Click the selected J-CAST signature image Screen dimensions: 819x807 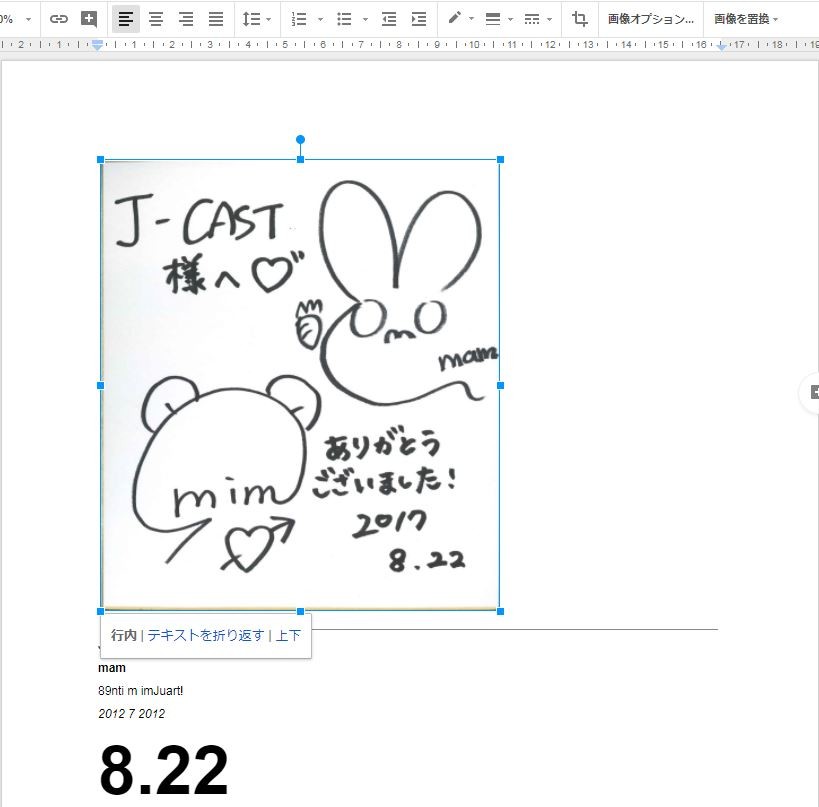(300, 384)
